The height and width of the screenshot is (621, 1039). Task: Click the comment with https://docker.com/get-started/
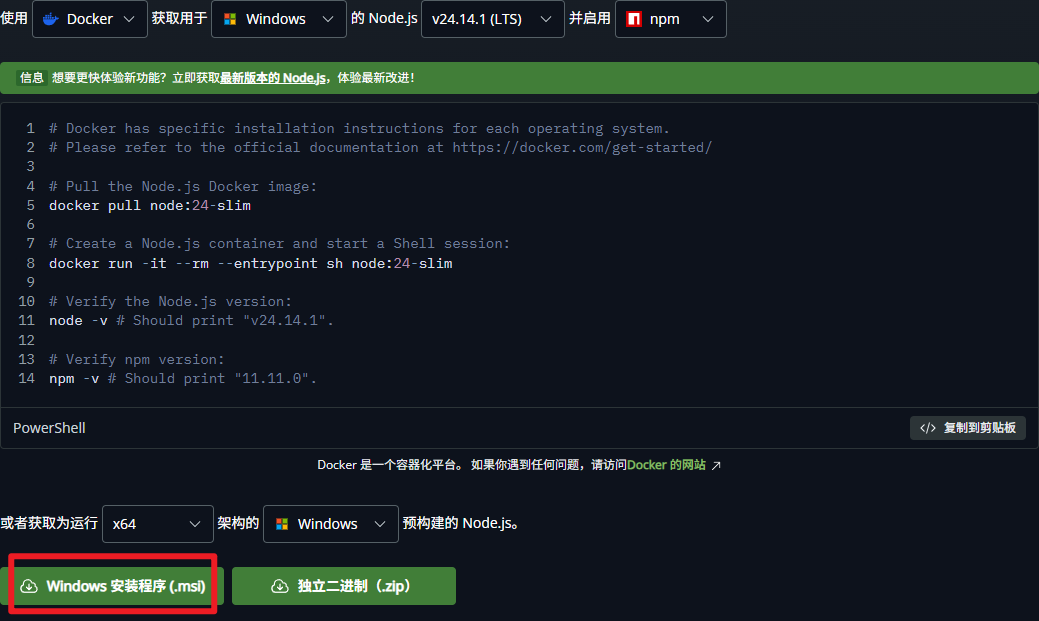380,147
